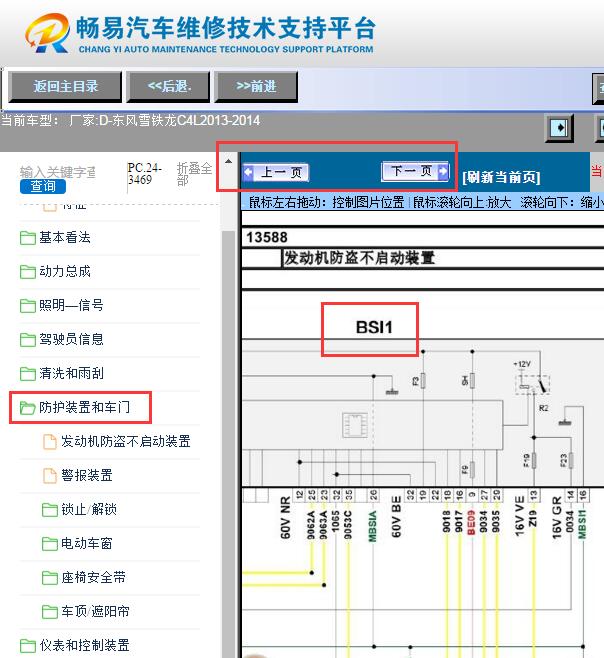Open the 发动机防盗不启动装置 document
Viewport: 604px width, 658px height.
pos(126,441)
